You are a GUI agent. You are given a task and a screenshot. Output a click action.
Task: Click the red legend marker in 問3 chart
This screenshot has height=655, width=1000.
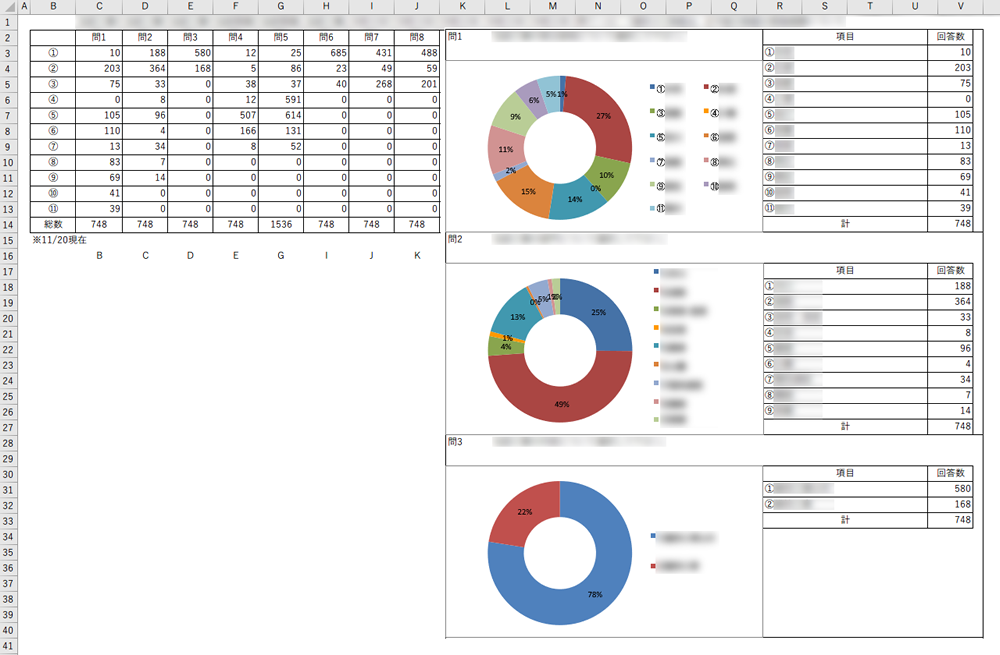(x=654, y=567)
